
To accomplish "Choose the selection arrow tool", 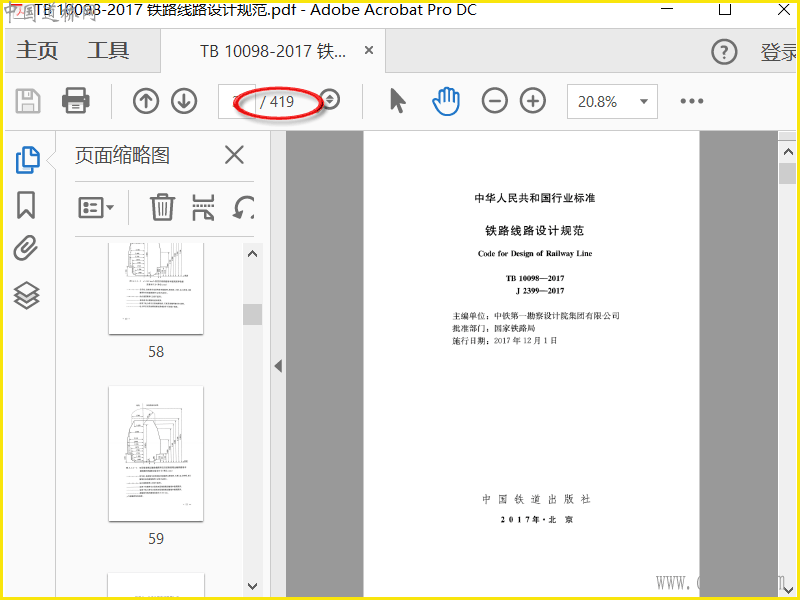I will click(397, 101).
